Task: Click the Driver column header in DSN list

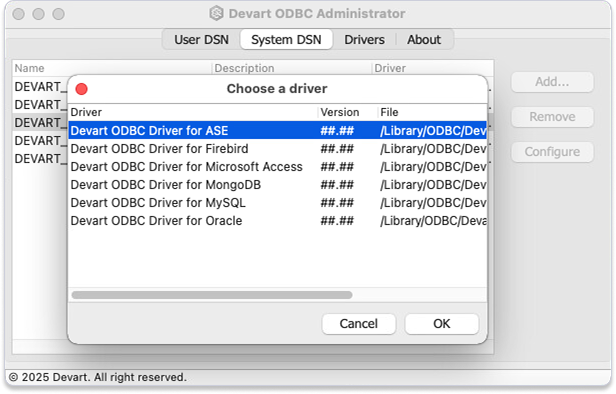Action: (x=432, y=68)
